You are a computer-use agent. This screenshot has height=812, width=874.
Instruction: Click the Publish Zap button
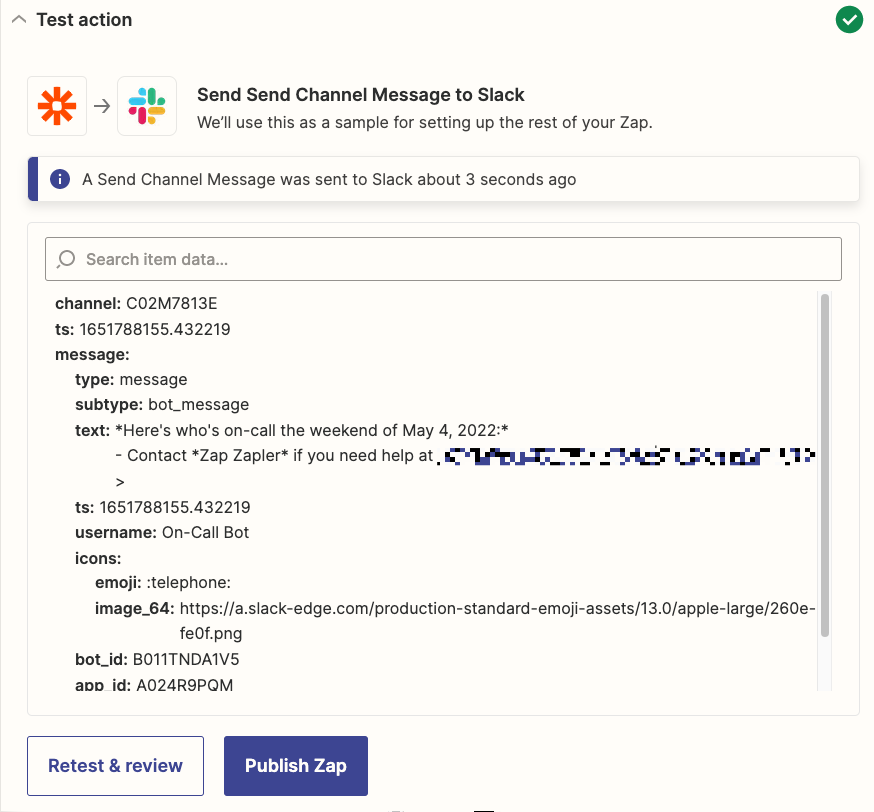[x=295, y=766]
